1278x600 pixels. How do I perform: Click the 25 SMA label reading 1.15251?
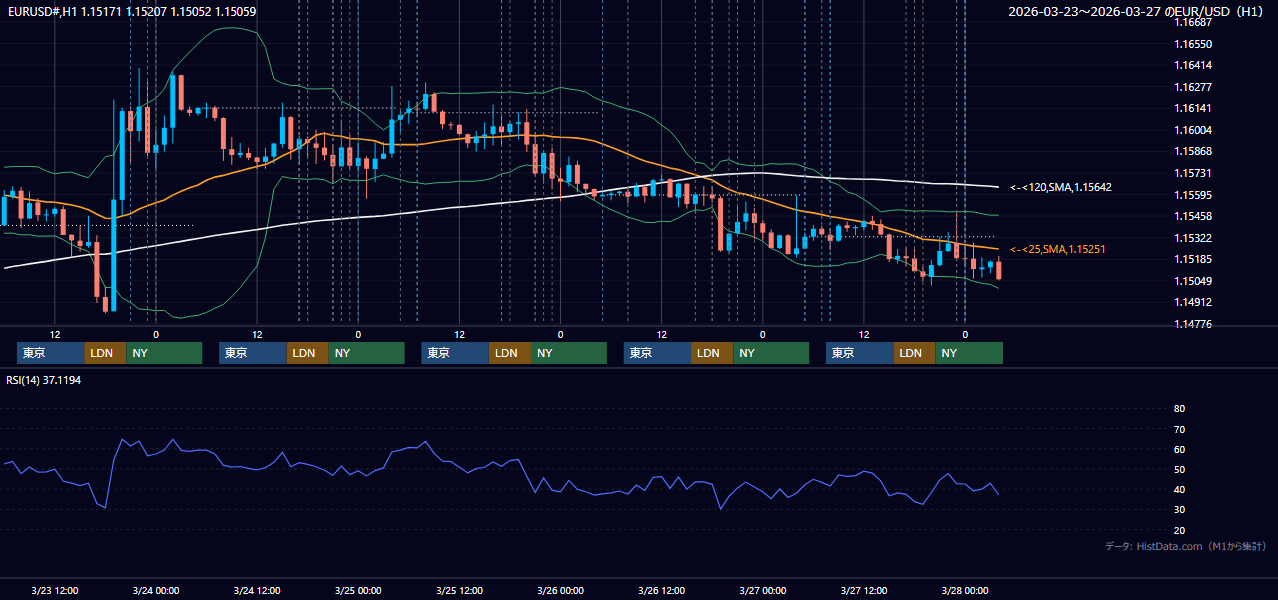pyautogui.click(x=1058, y=249)
